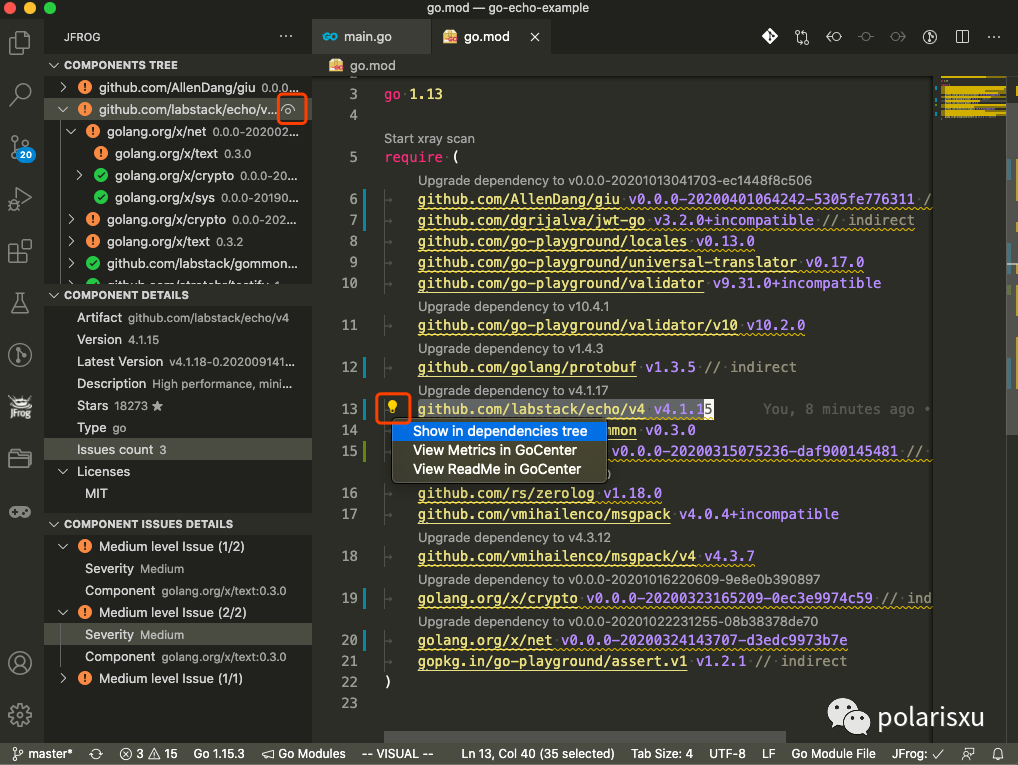Select the Issues count 3 row
The image size is (1018, 765).
(178, 449)
